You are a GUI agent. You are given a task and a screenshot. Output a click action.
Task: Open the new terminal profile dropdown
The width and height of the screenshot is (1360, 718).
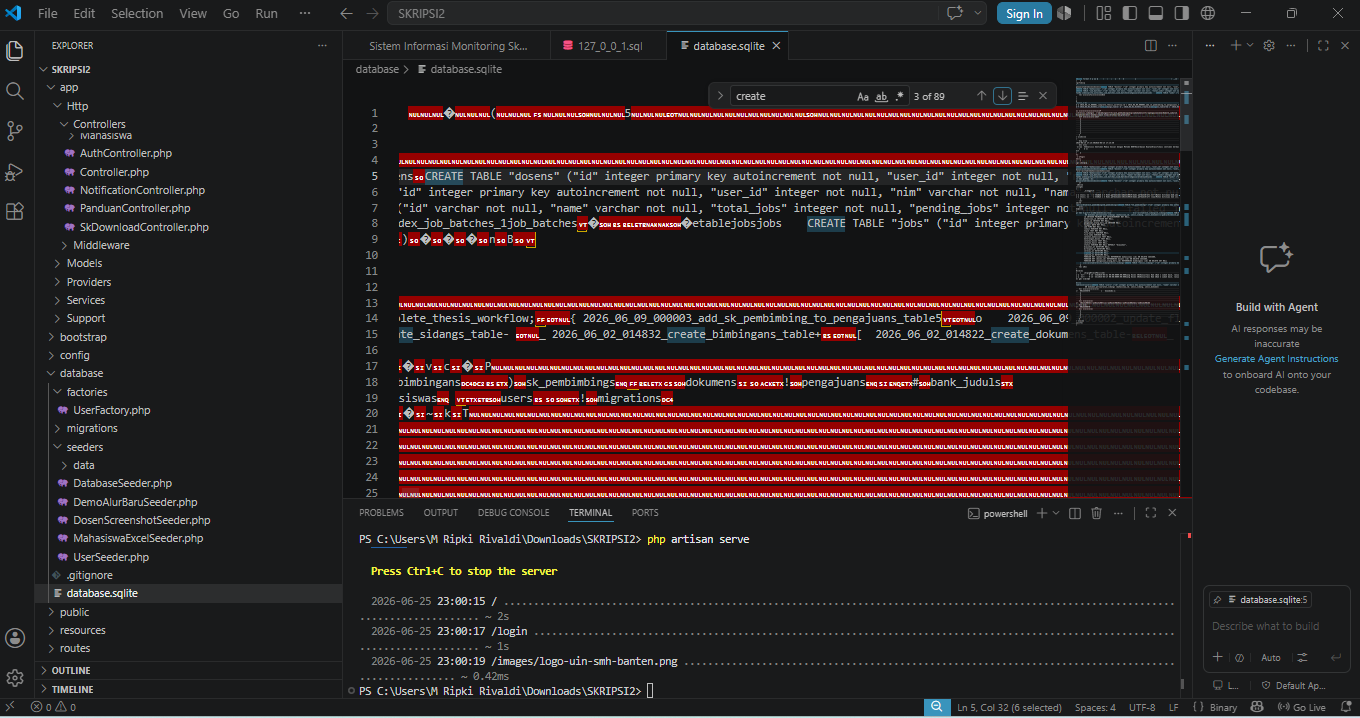(x=1056, y=513)
